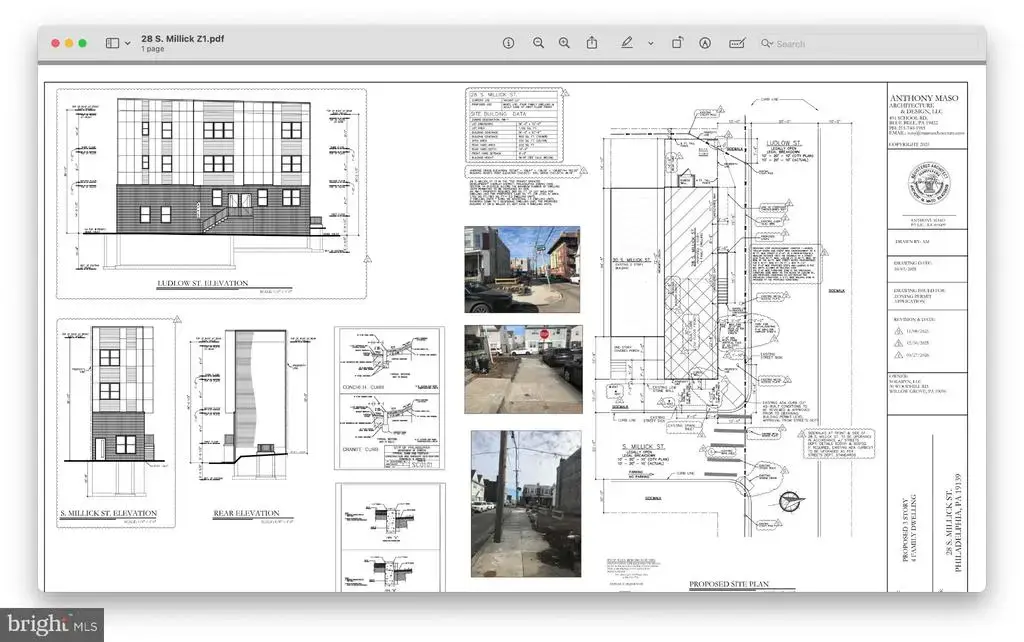Rotate the page with the Rotate button
Image resolution: width=1024 pixels, height=642 pixels.
(677, 43)
